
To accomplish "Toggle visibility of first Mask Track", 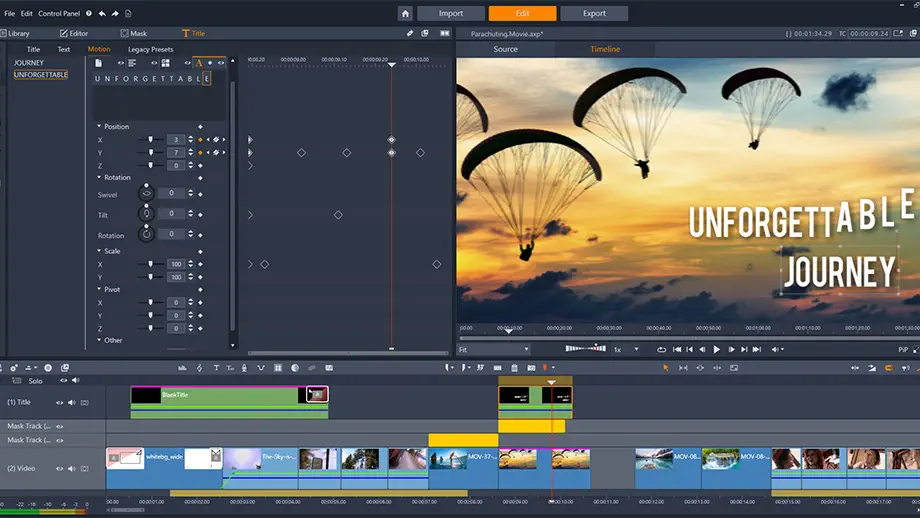I will click(59, 426).
